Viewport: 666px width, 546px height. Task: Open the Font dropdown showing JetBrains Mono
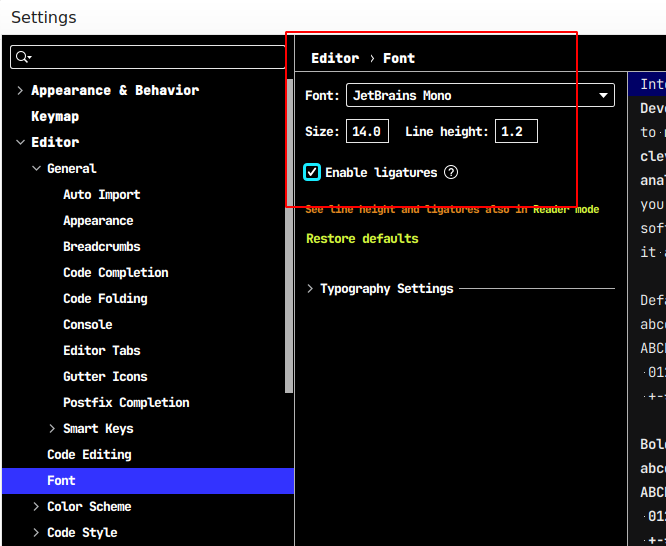(480, 95)
